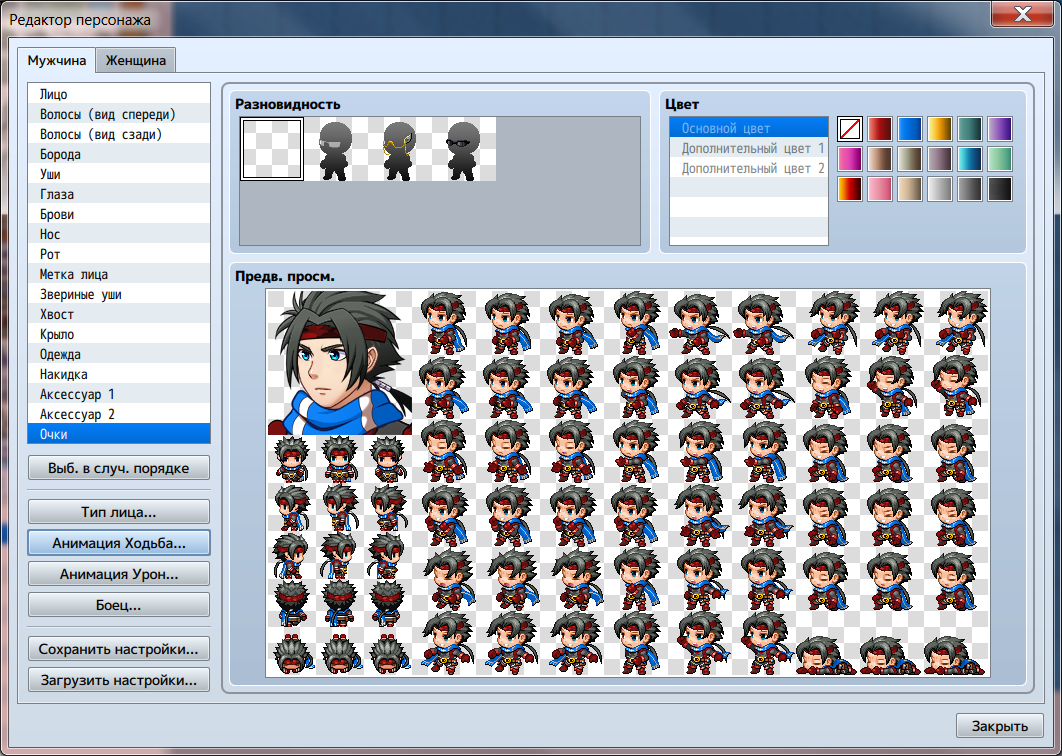The width and height of the screenshot is (1062, 756).
Task: Select the empty no-glasses variety thumbnail
Action: 272,149
